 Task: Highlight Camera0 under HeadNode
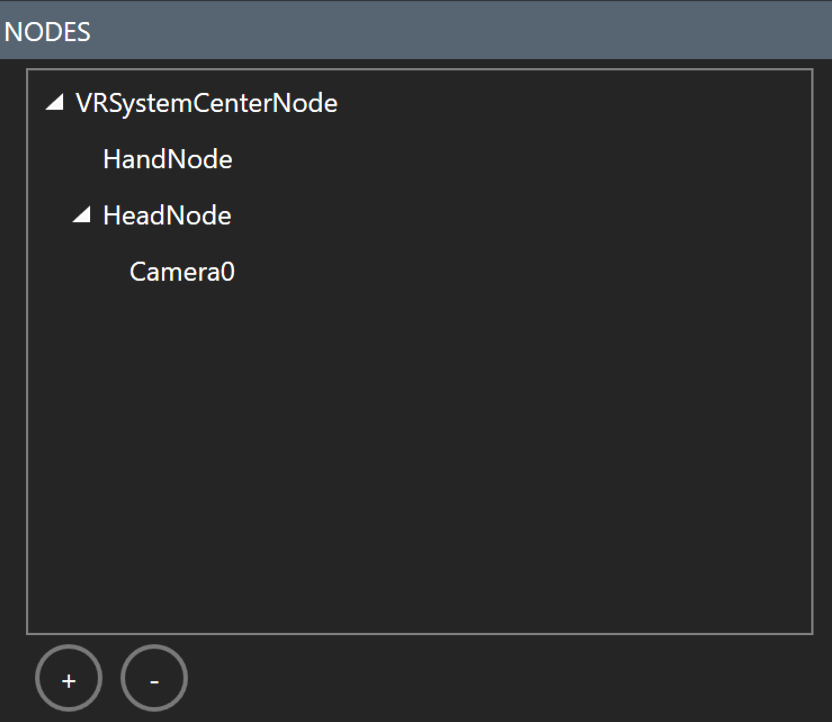(x=182, y=272)
